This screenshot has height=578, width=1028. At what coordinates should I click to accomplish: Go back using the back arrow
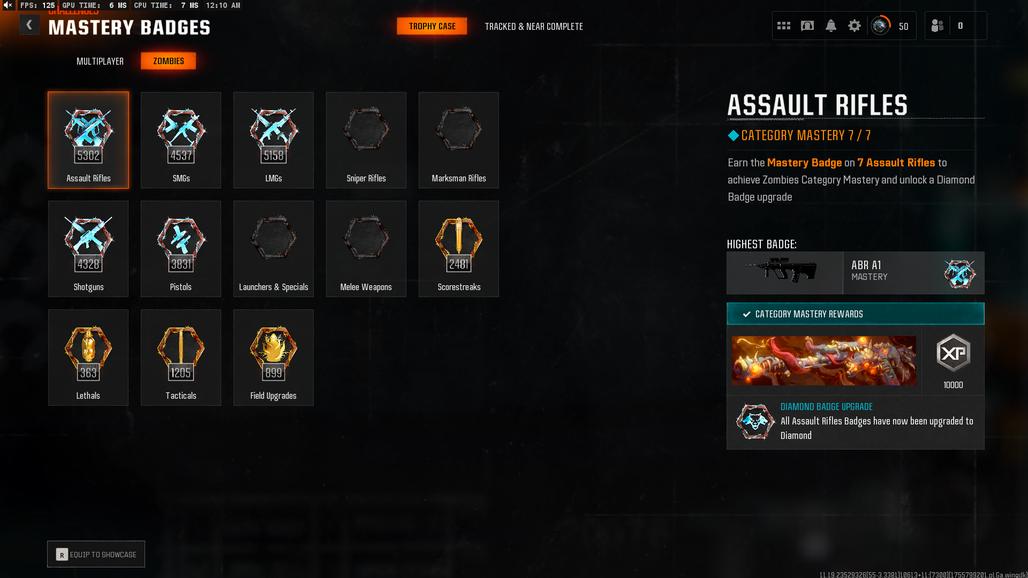pos(29,25)
